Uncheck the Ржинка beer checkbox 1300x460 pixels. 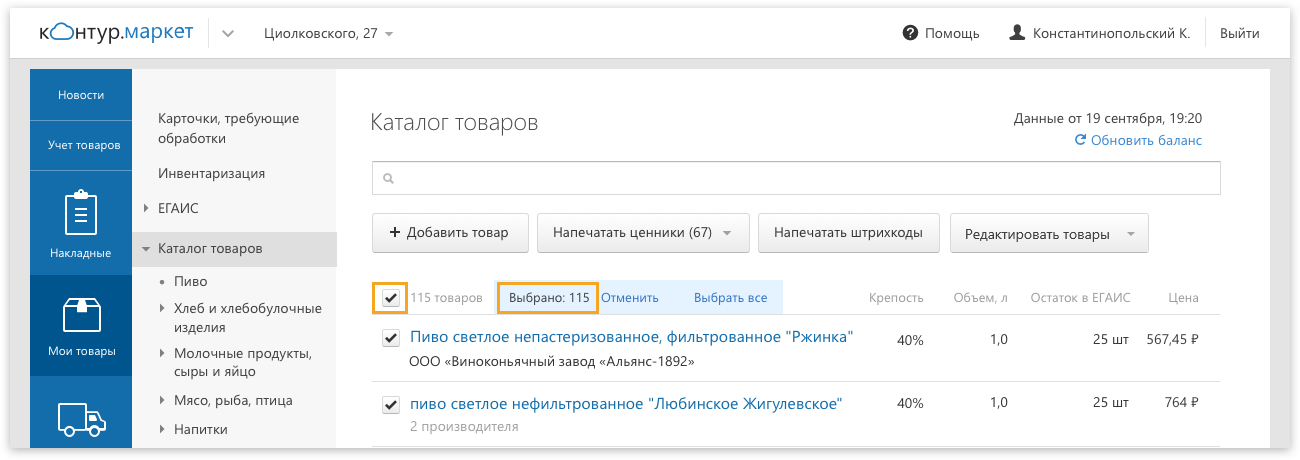391,339
